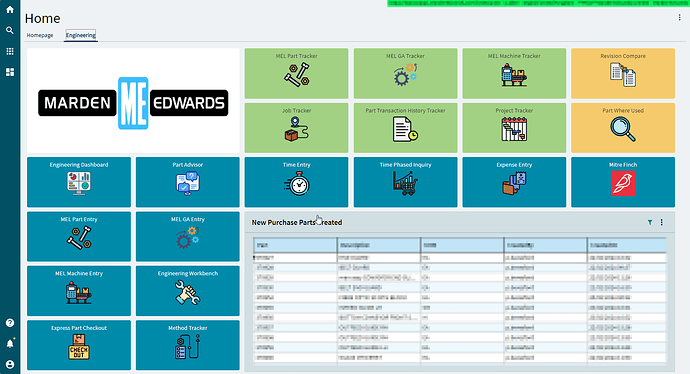Screen dimensions: 690x374
Task: Open filter on New Purchase Parts Created
Action: click(650, 222)
